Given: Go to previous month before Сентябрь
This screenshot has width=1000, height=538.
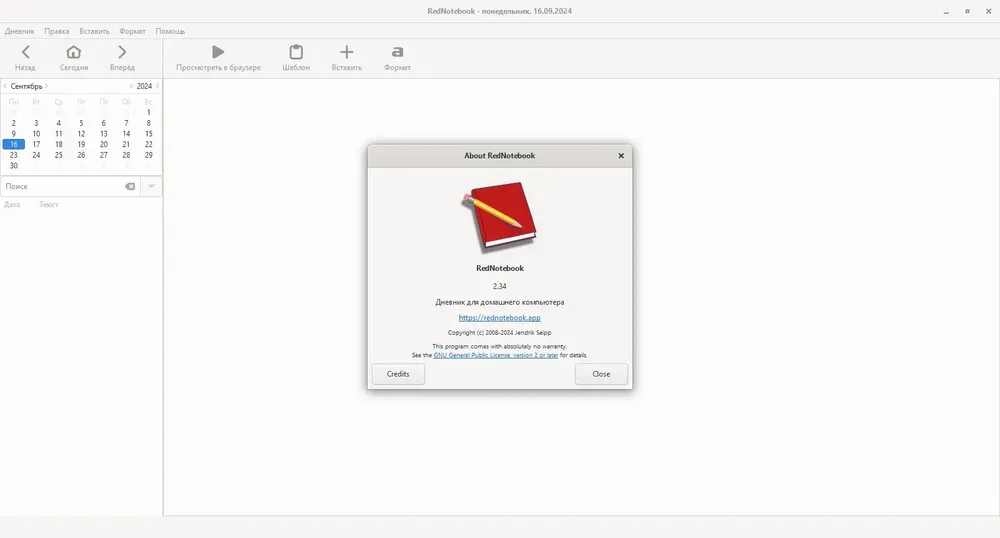Looking at the screenshot, I should click(x=5, y=86).
